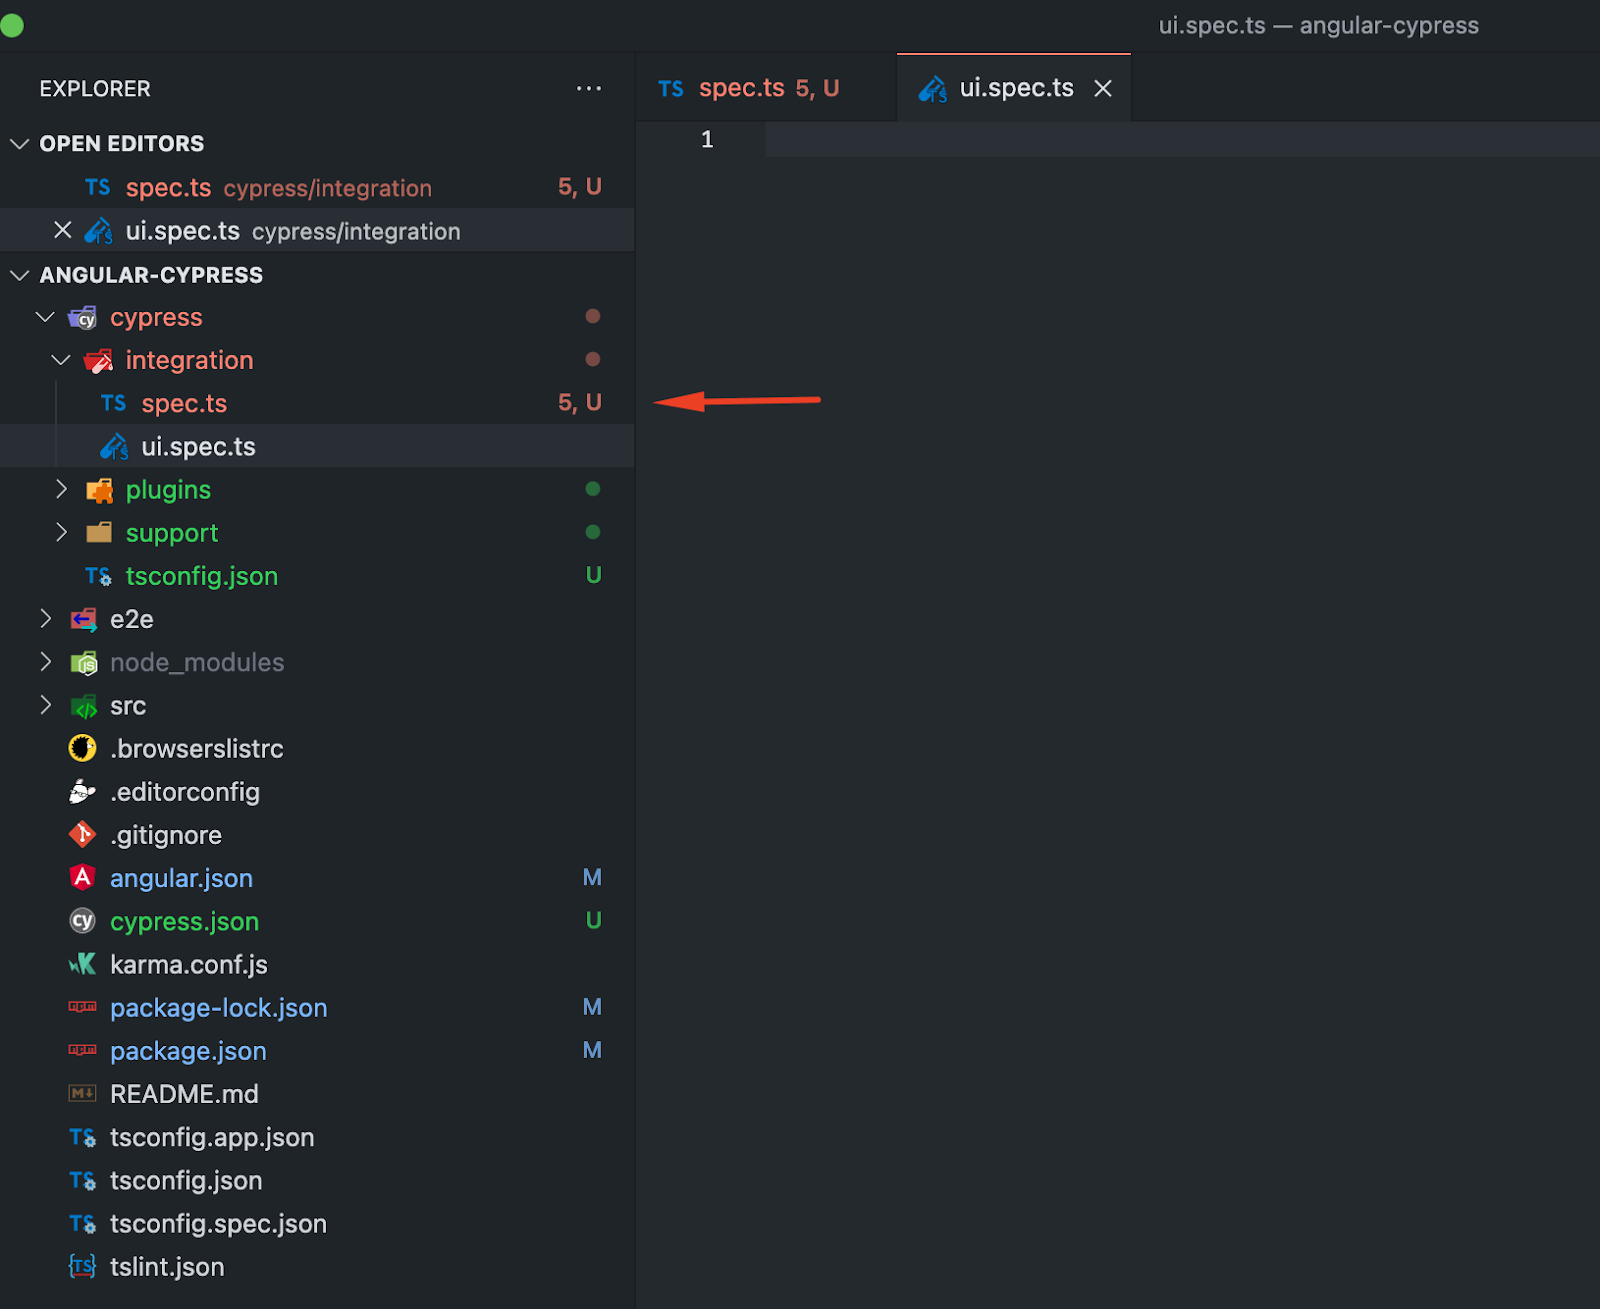1600x1309 pixels.
Task: Click src folder icon
Action: pos(83,706)
